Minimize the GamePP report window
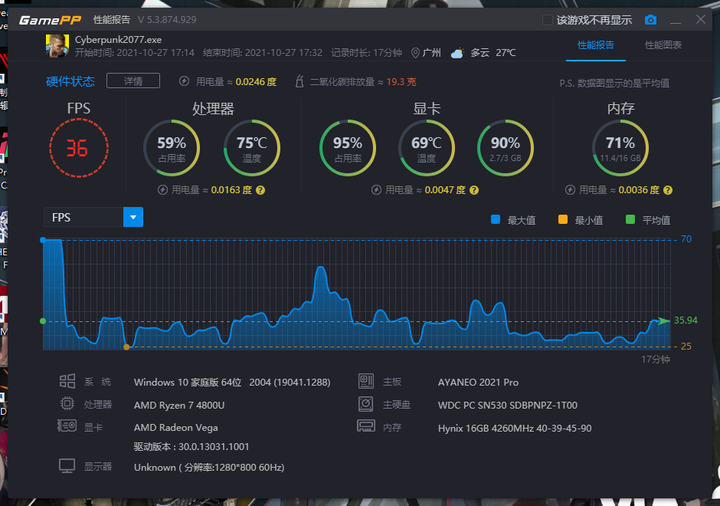This screenshot has height=506, width=720. coord(675,20)
